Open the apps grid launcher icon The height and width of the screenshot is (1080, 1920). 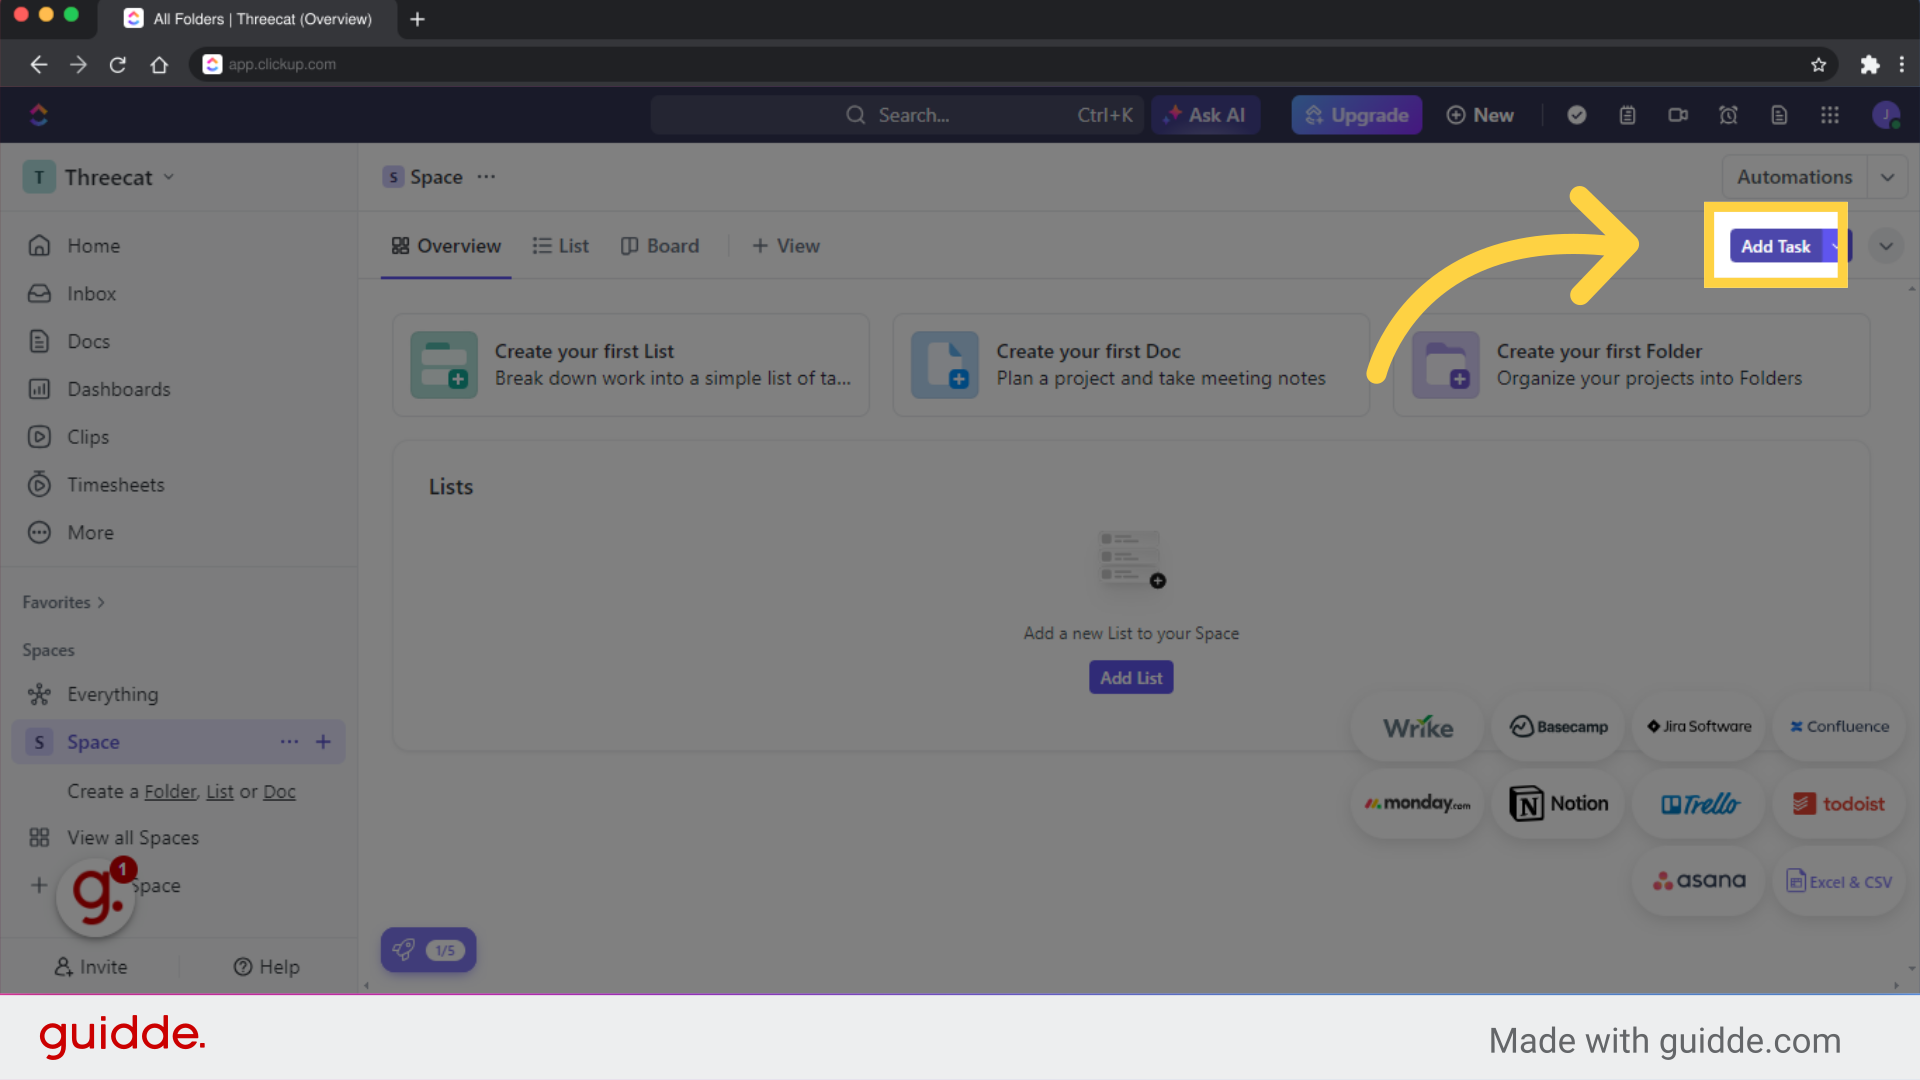coord(1830,115)
